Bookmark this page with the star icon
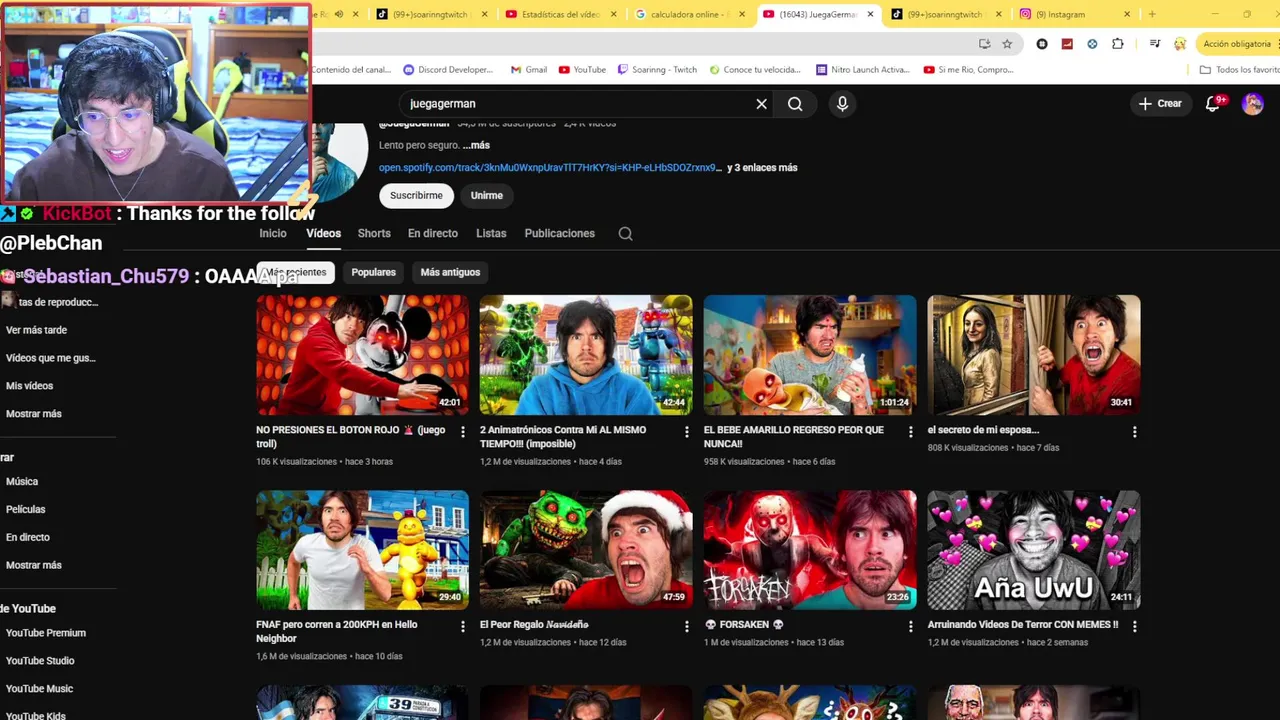This screenshot has width=1280, height=720. (x=1007, y=44)
